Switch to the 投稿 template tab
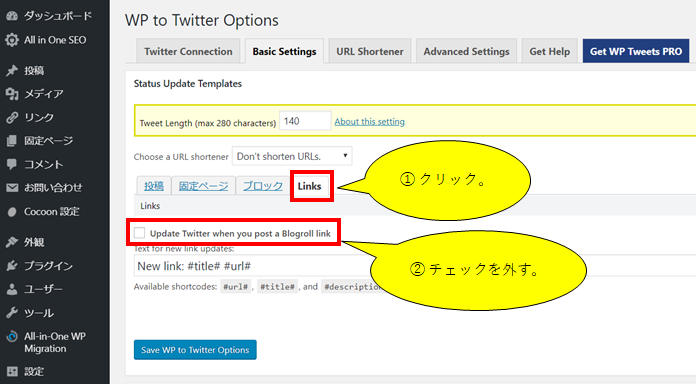Image resolution: width=696 pixels, height=384 pixels. pos(154,186)
